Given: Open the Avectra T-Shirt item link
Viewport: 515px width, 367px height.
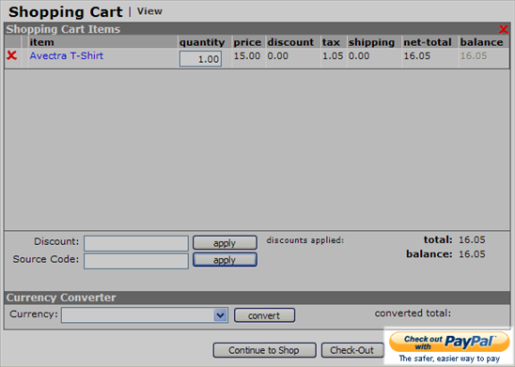Looking at the screenshot, I should pos(66,56).
